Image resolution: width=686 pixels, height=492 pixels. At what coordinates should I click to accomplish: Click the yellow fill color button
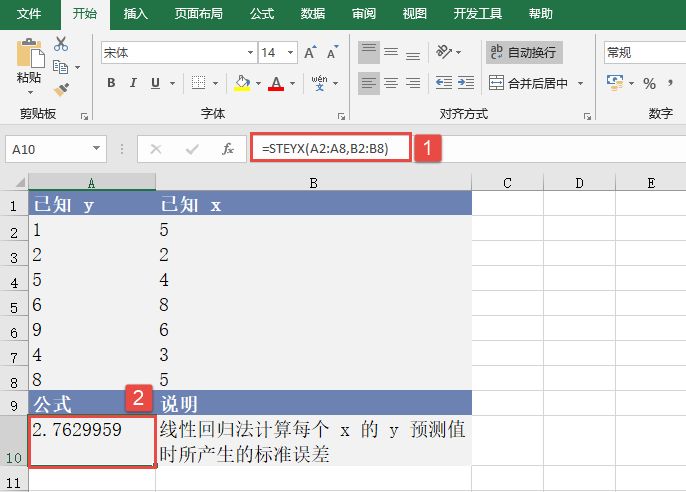(241, 83)
